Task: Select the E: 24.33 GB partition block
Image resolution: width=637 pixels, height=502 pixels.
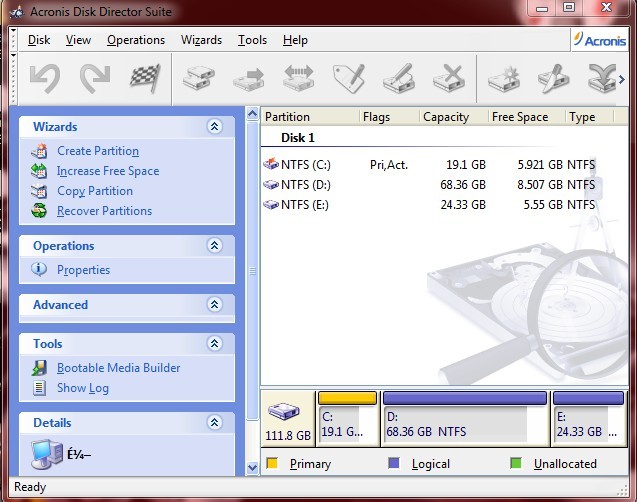Action: click(x=589, y=419)
